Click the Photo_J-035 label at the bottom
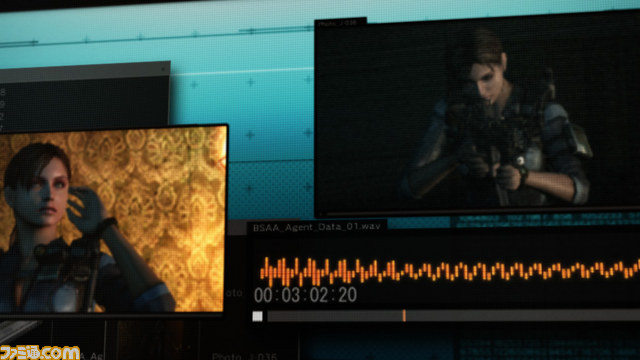 [244, 356]
